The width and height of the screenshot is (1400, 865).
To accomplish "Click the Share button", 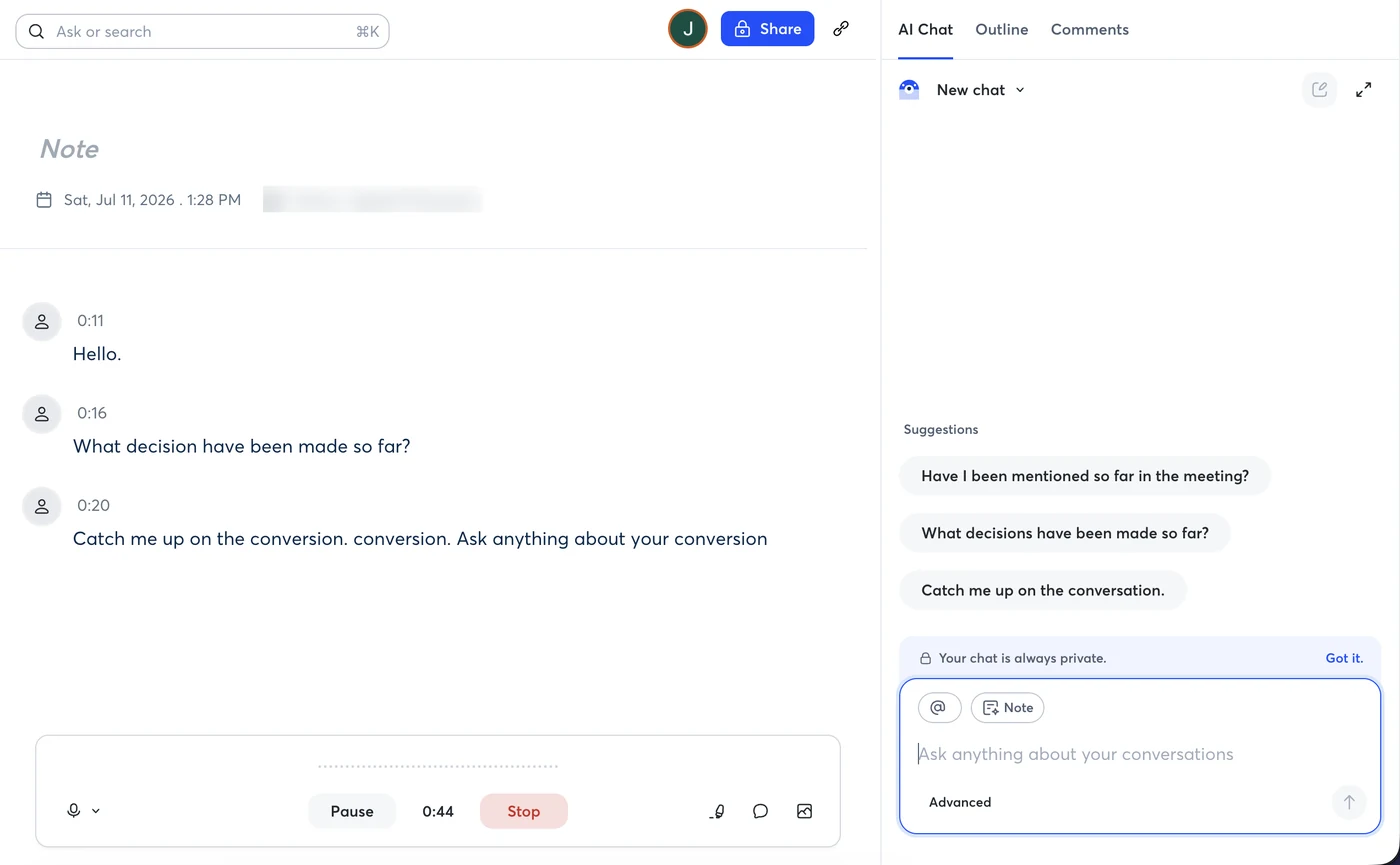I will click(x=767, y=29).
